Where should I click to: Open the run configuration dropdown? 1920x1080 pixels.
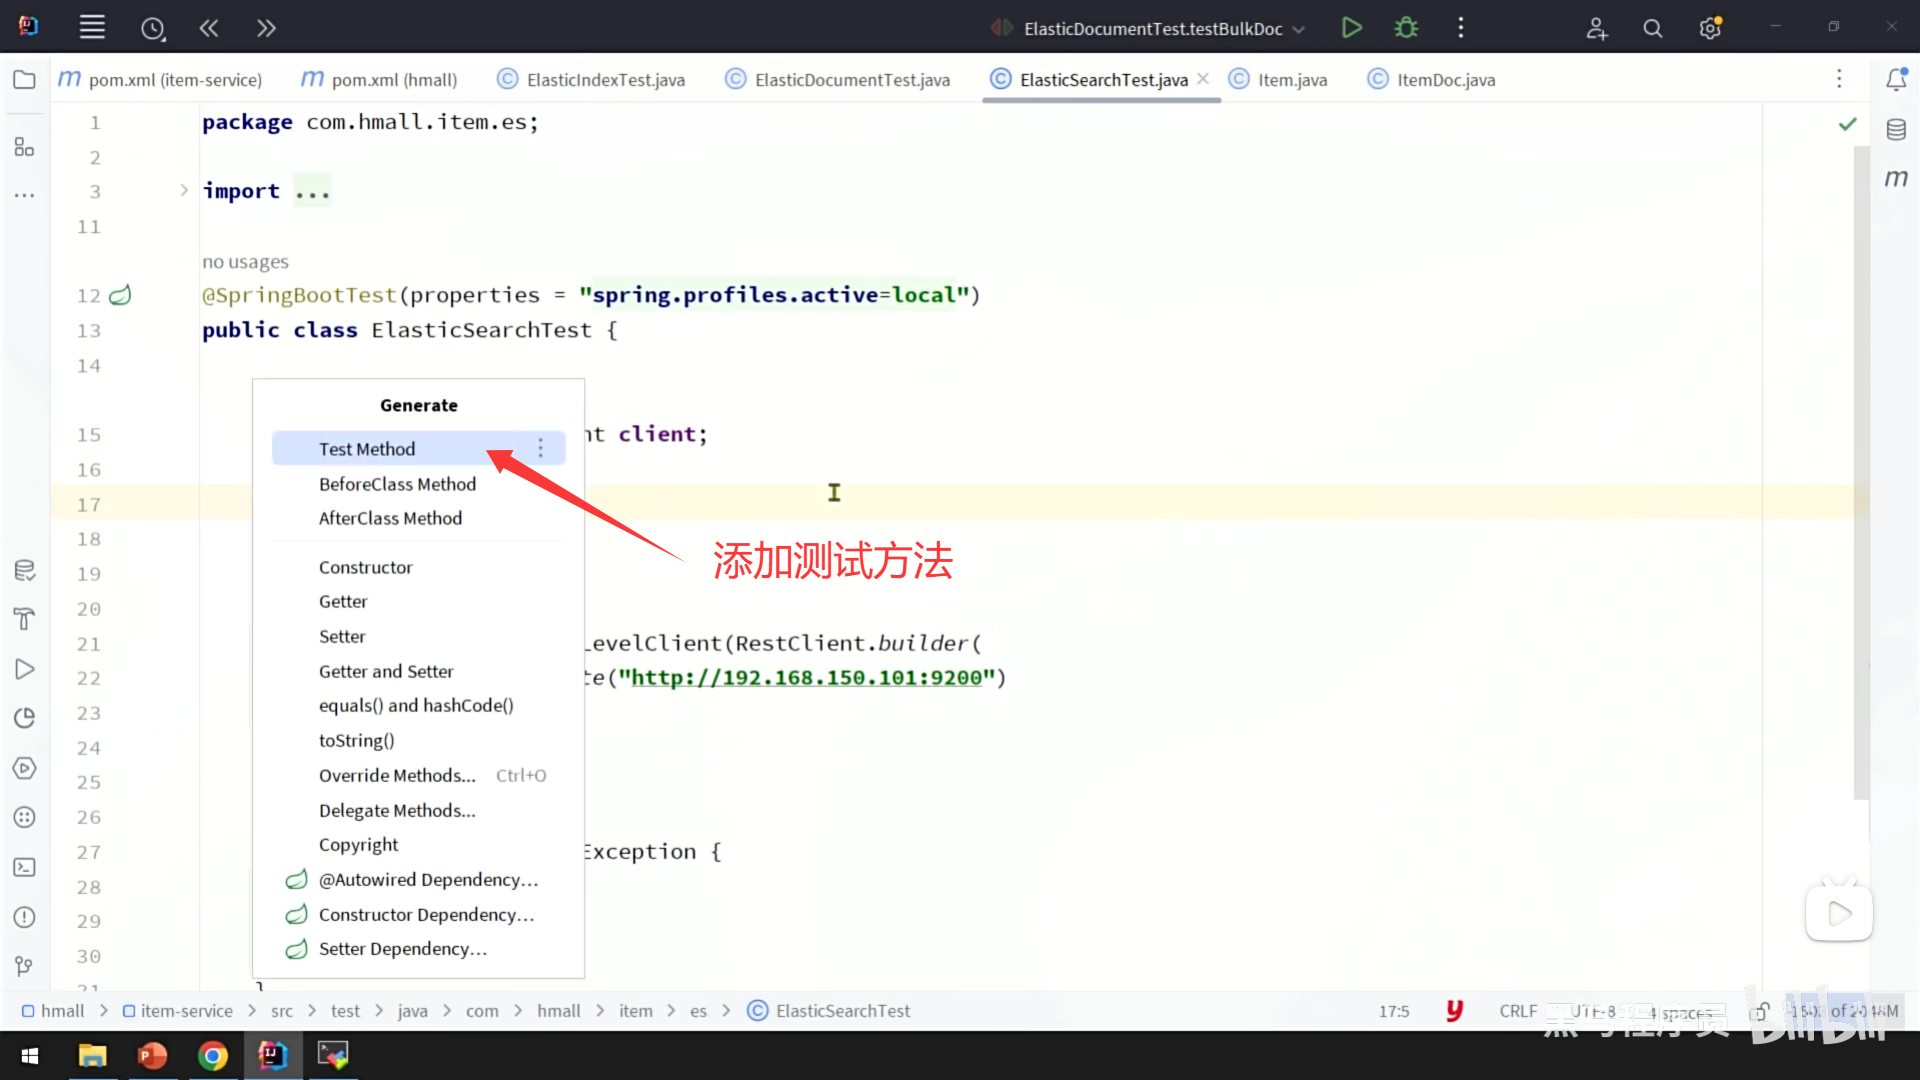pos(1299,29)
